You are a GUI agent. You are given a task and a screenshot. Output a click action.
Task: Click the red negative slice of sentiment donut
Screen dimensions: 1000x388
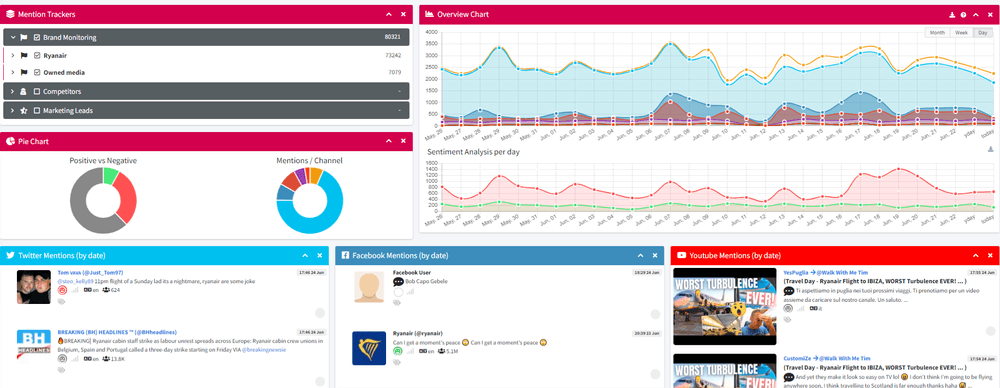tap(126, 198)
